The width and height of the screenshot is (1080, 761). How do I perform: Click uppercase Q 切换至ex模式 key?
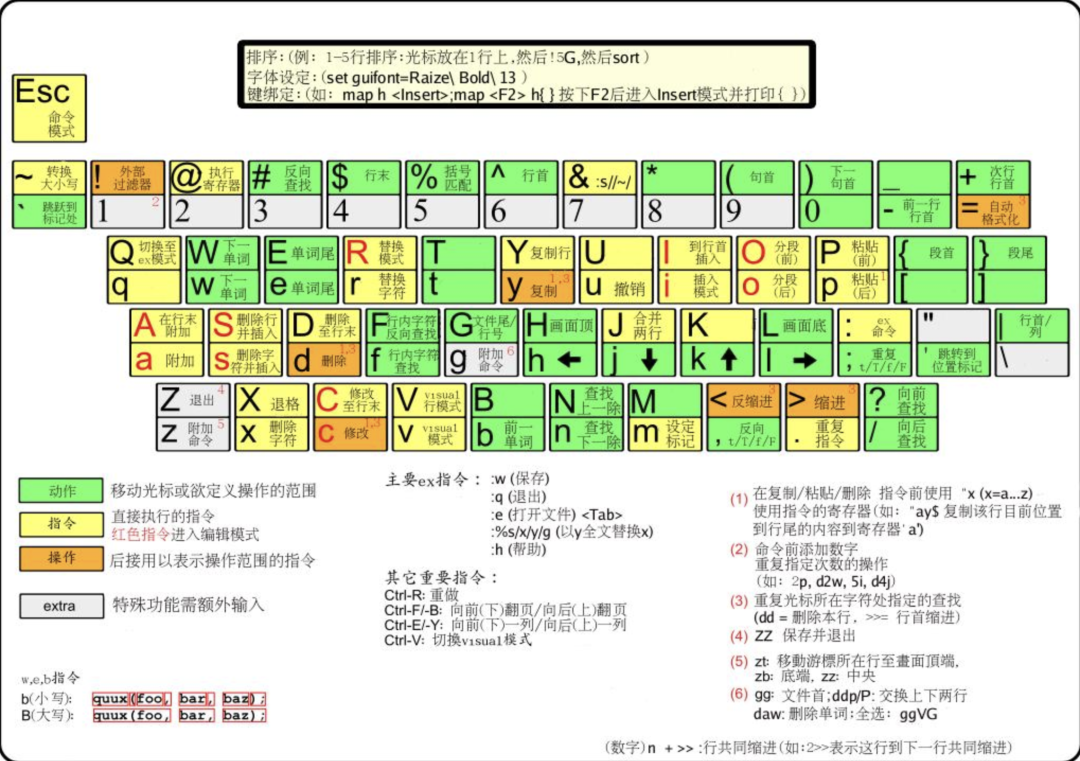pyautogui.click(x=144, y=253)
